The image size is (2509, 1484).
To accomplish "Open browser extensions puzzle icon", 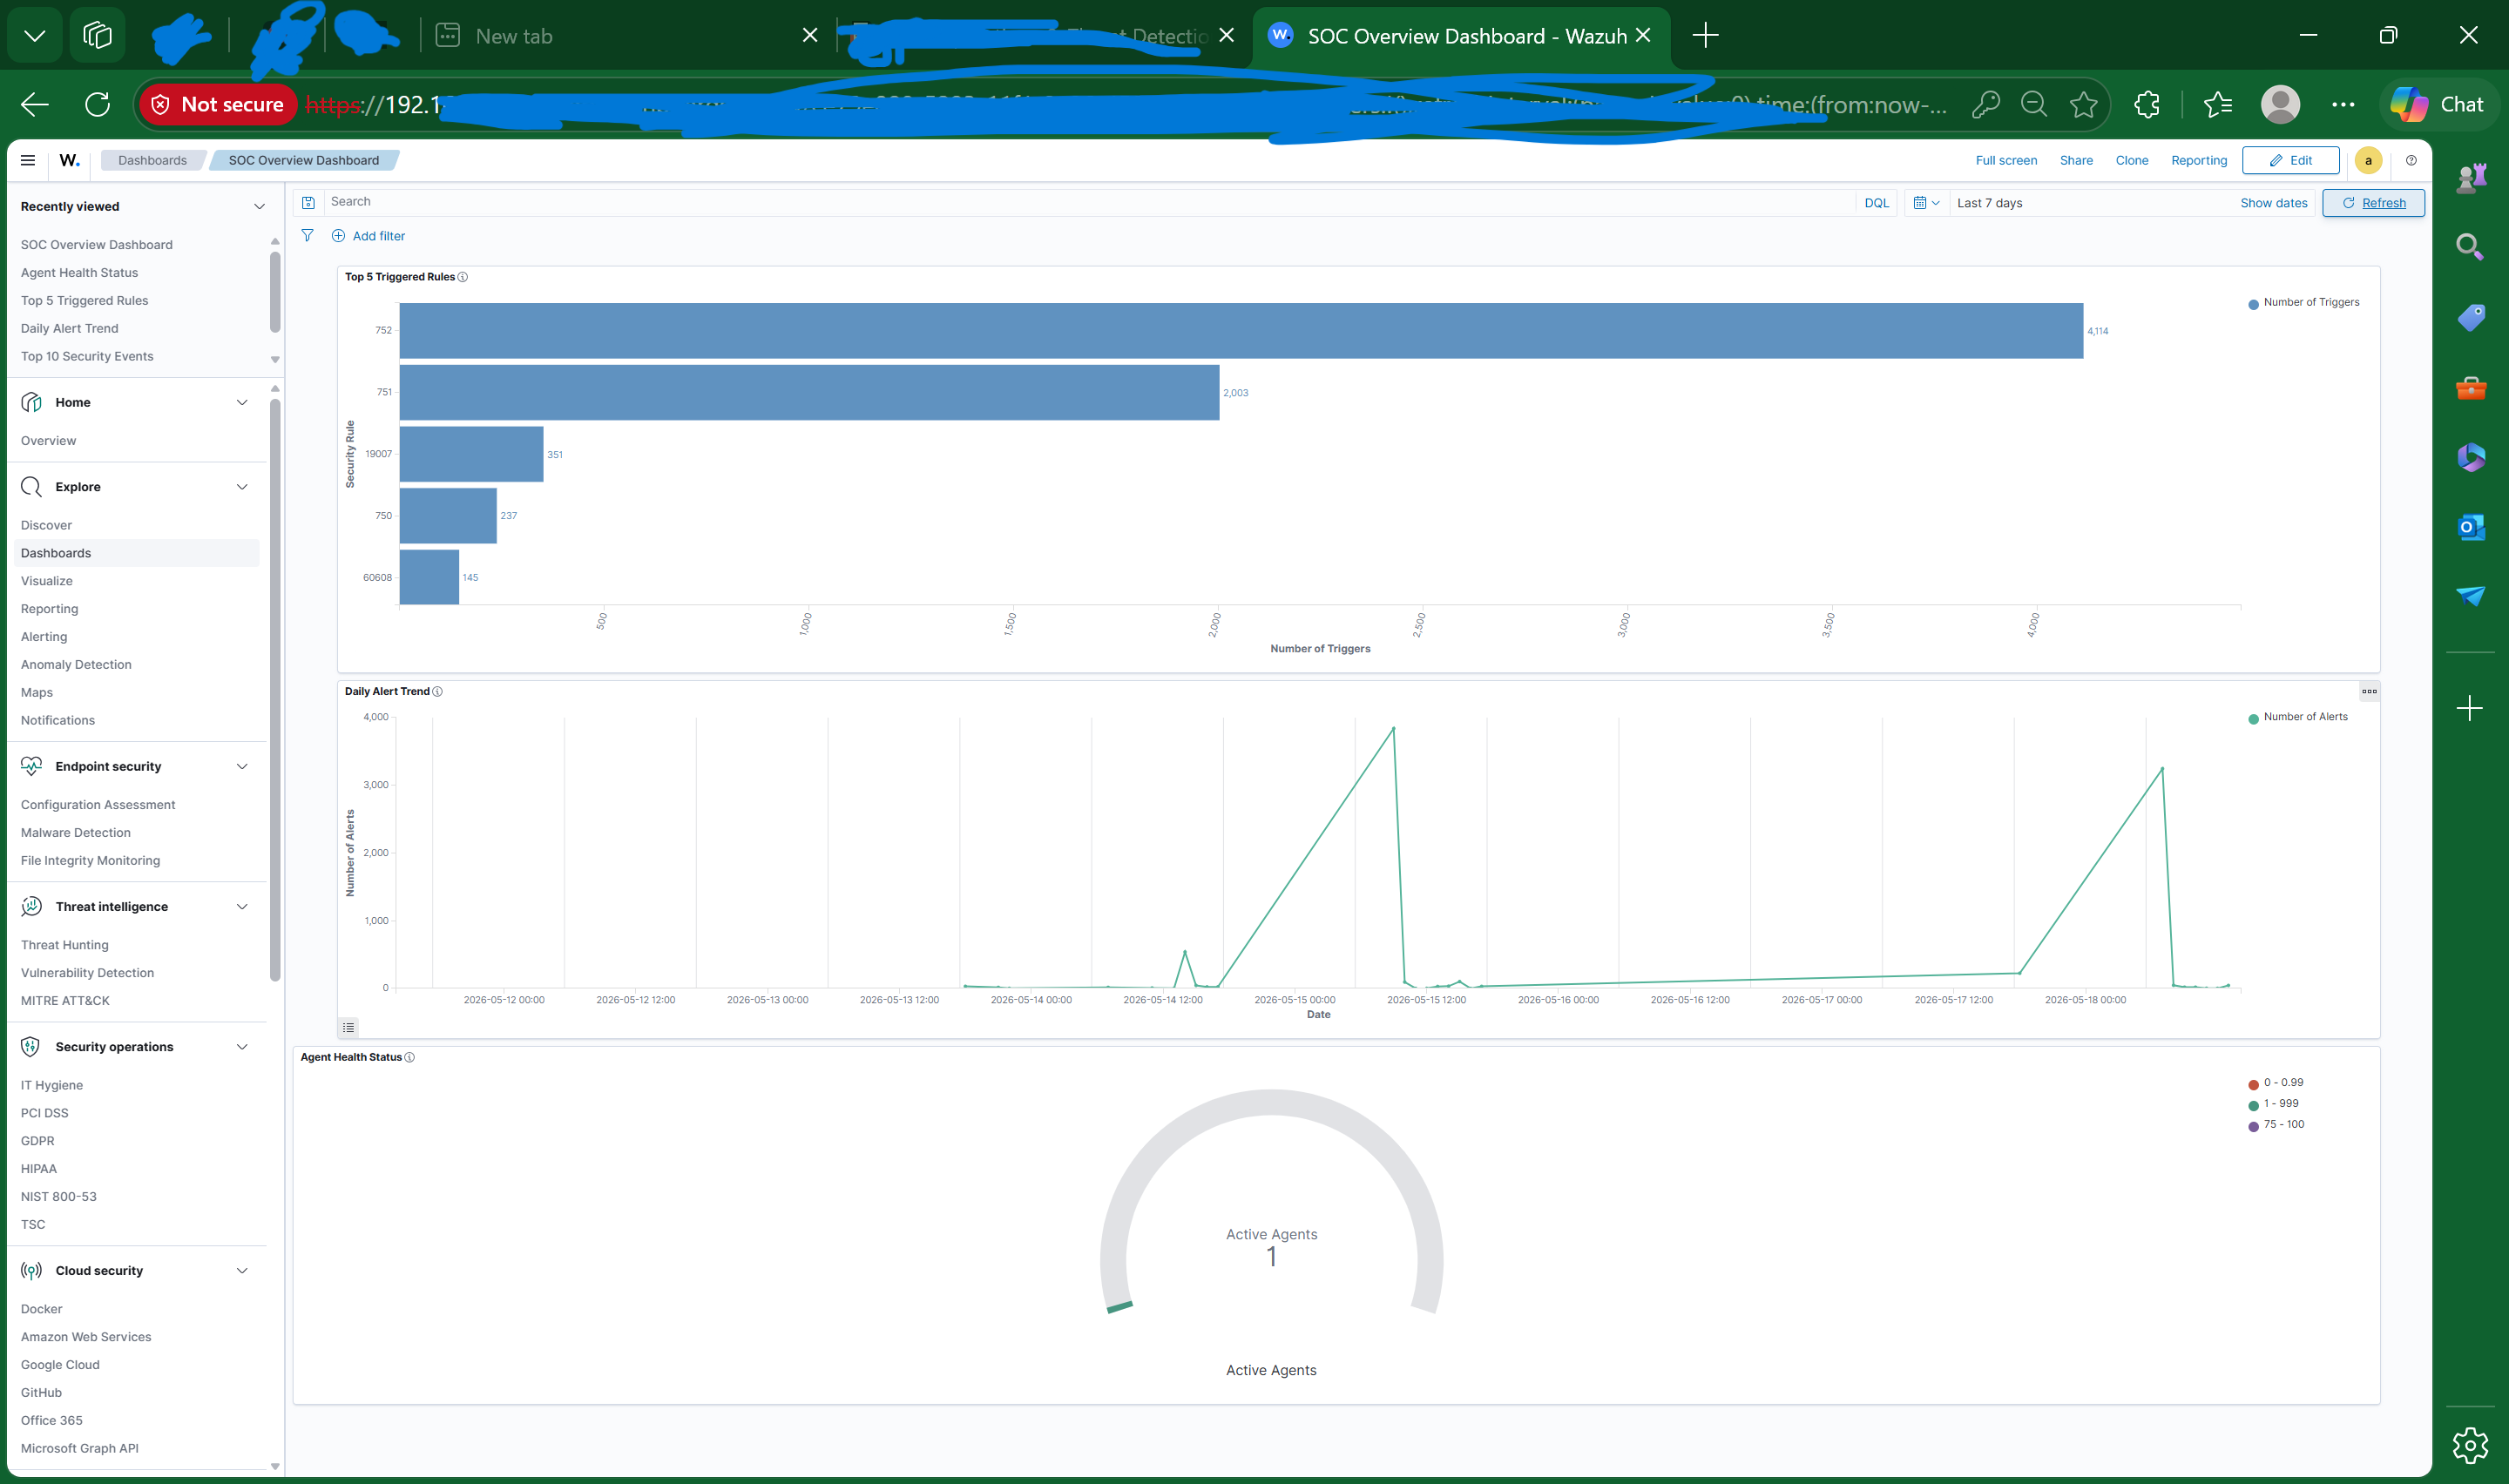I will [2147, 104].
